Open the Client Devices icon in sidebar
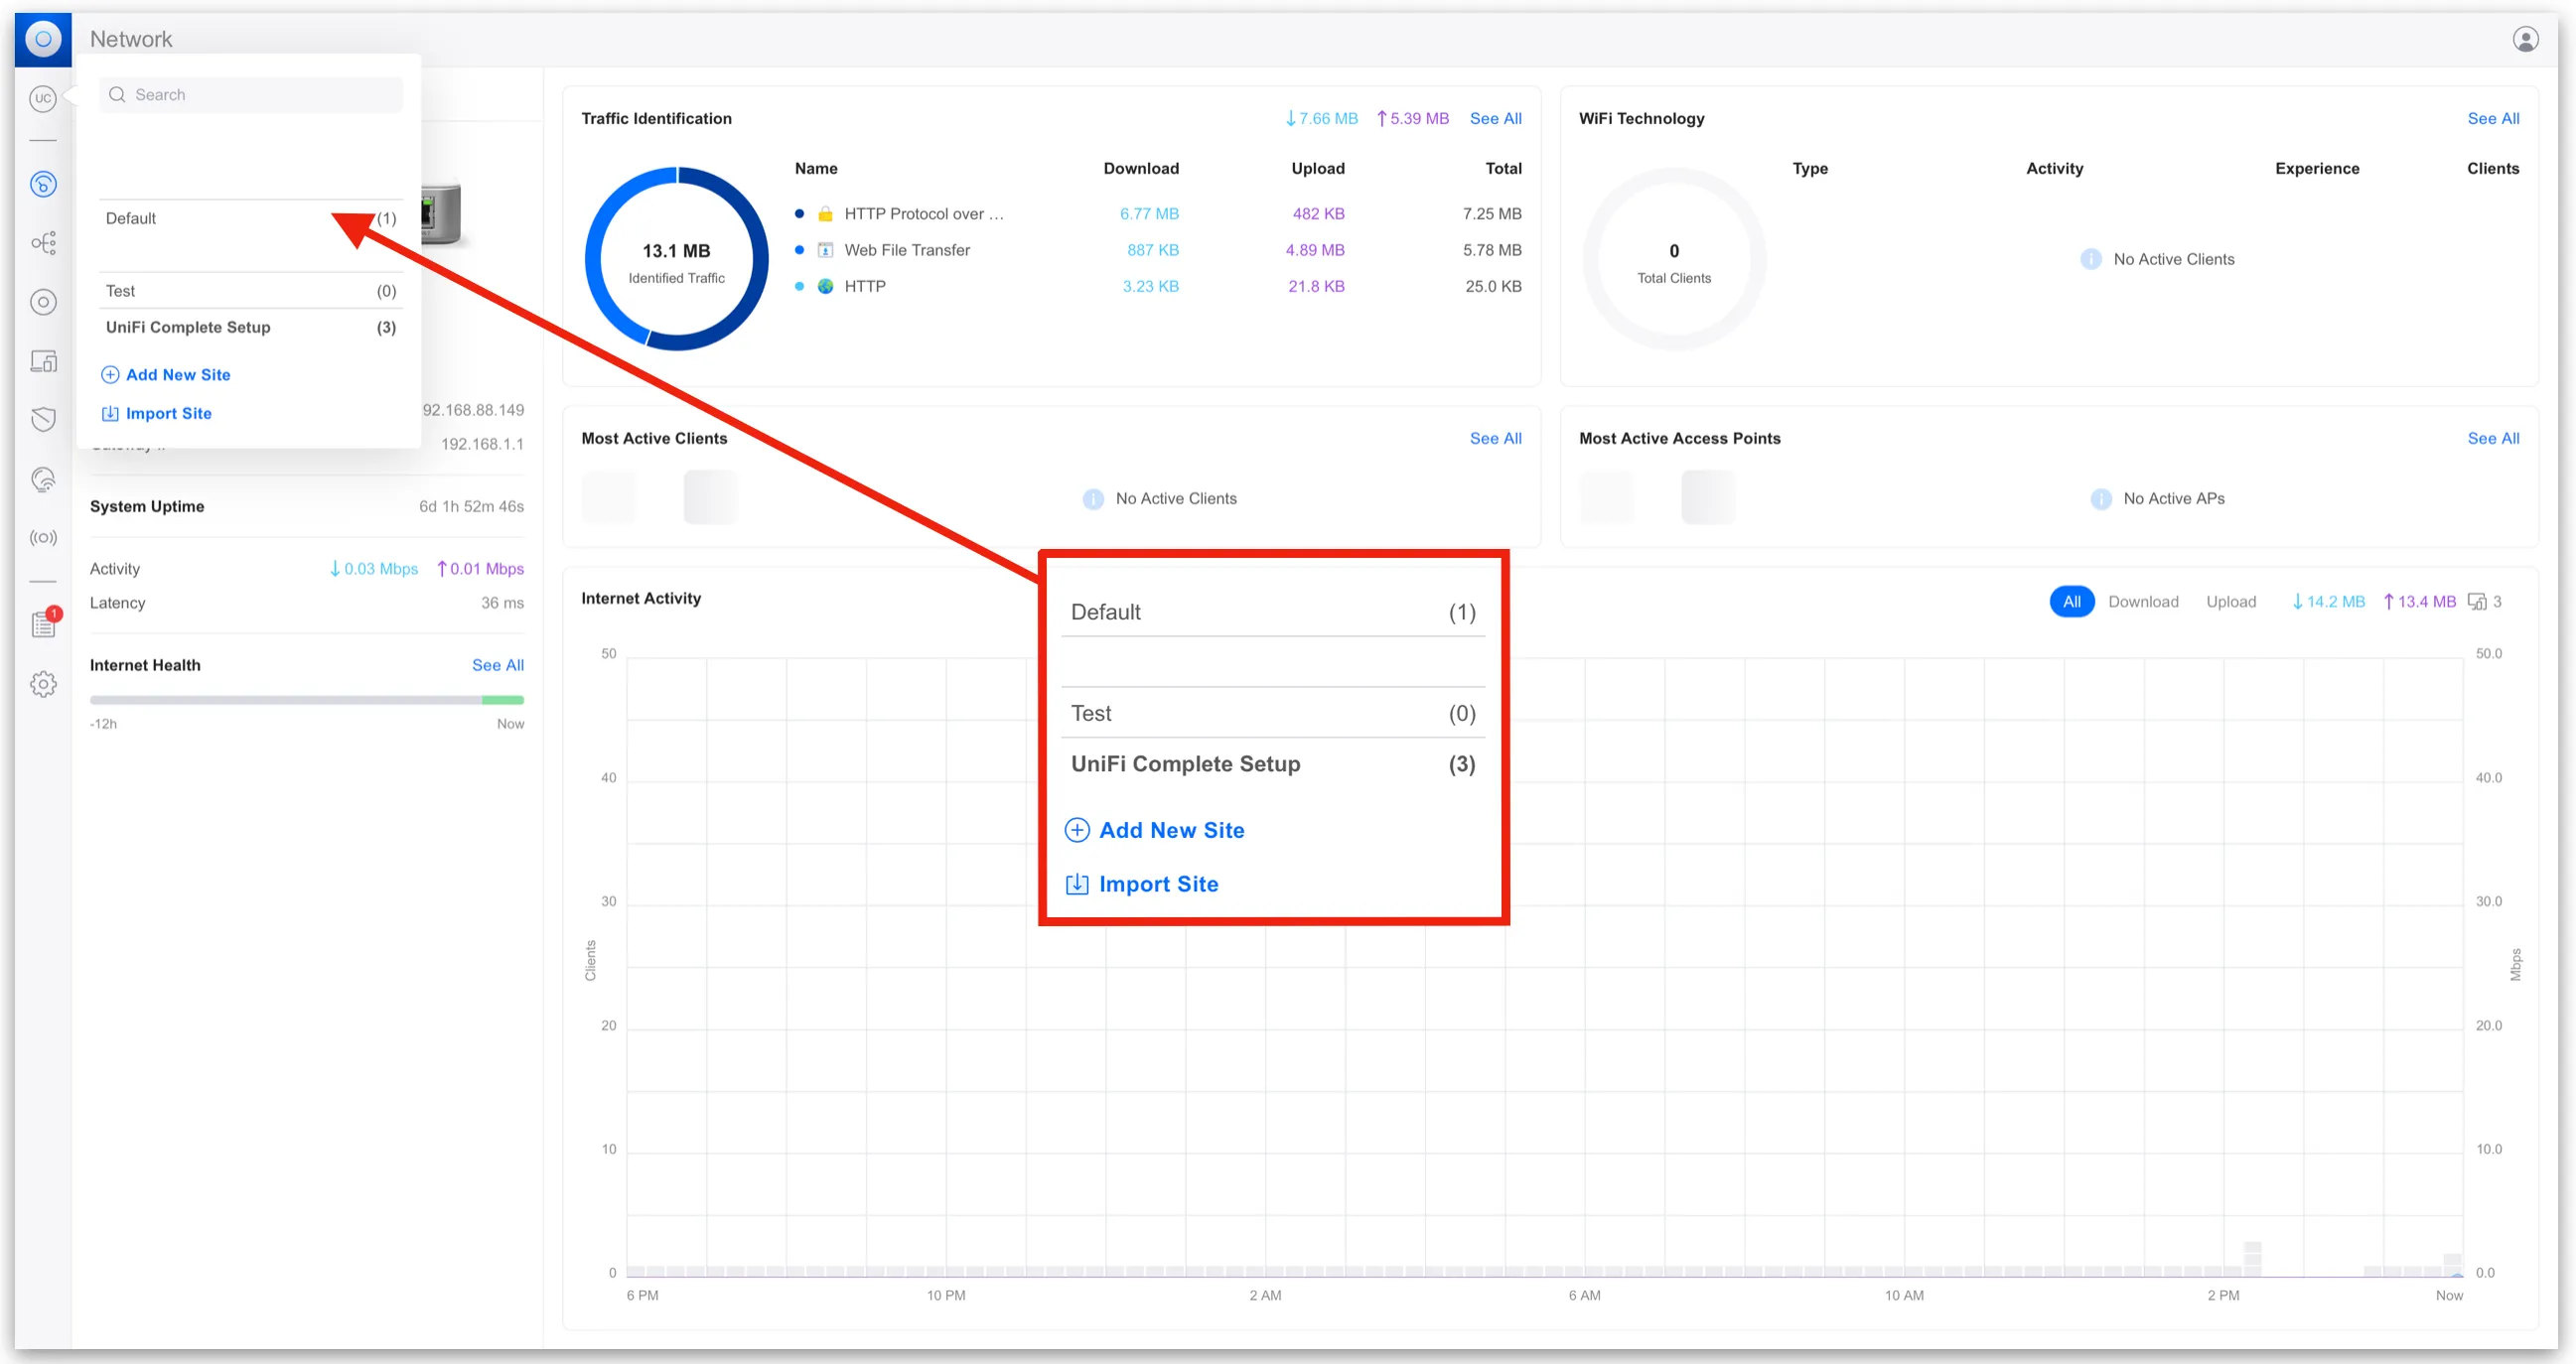 [x=42, y=361]
